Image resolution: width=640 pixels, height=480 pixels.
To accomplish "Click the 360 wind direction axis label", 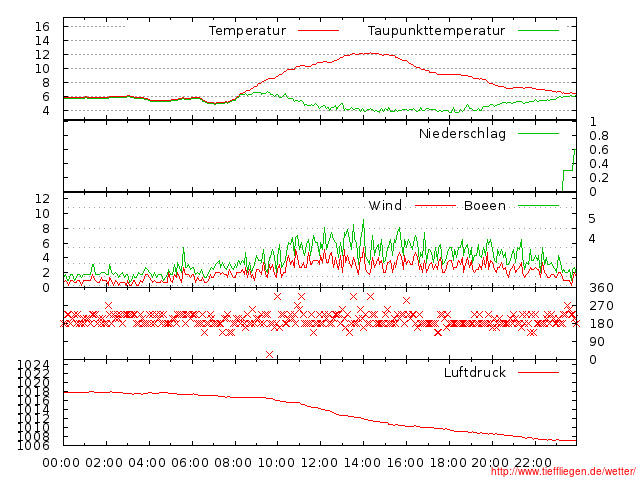I will point(601,288).
